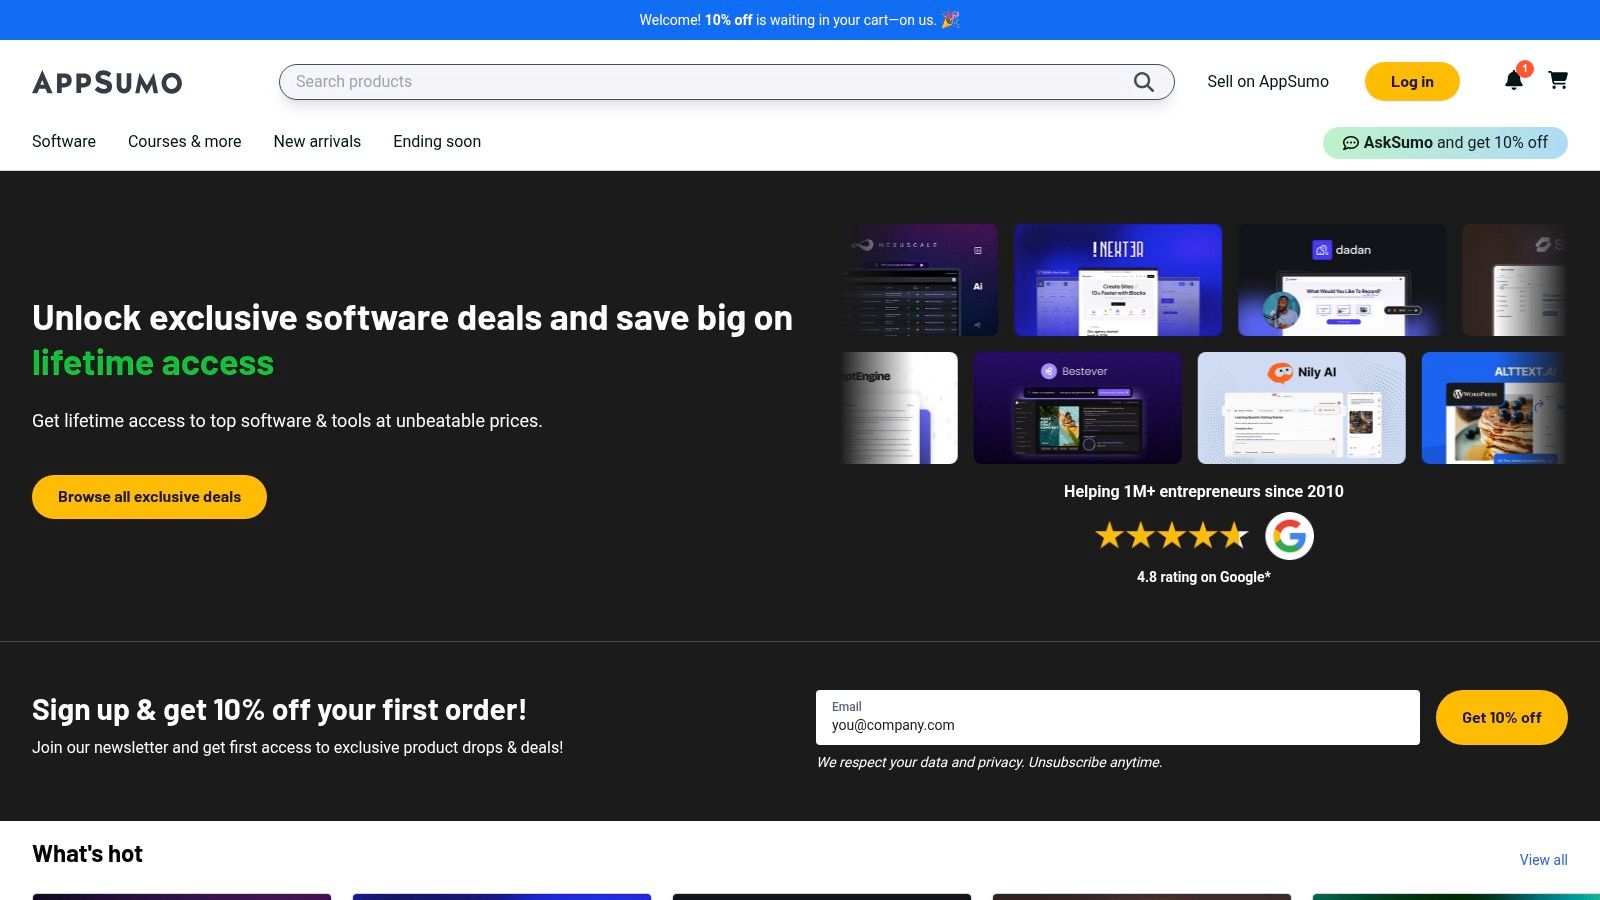The width and height of the screenshot is (1600, 900).
Task: Click the search magnifier icon
Action: click(x=1143, y=82)
